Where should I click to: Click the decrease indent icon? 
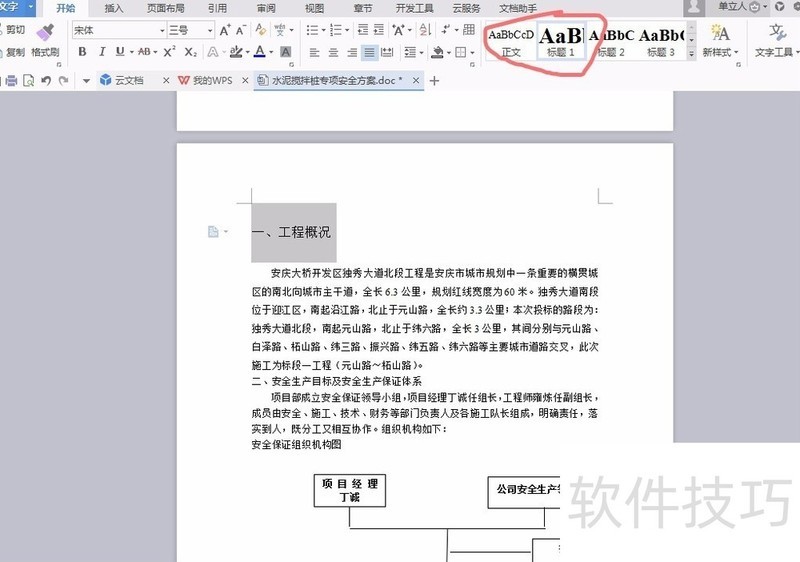(x=363, y=30)
